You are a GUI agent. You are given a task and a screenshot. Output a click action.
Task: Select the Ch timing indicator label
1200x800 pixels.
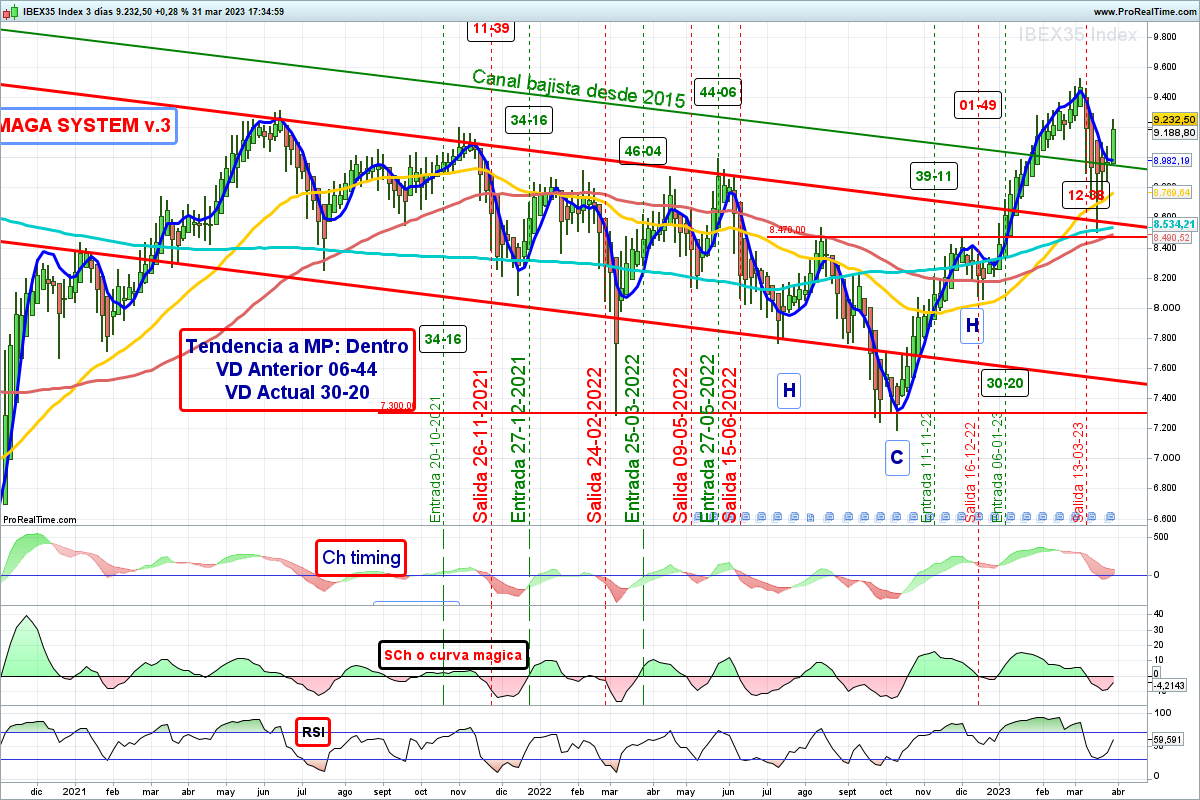(x=362, y=558)
